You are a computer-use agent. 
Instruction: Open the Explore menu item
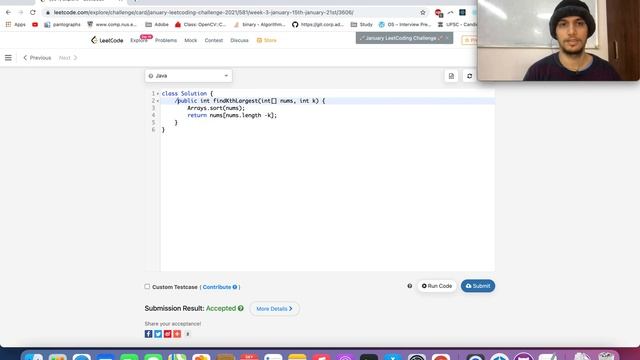pos(139,40)
